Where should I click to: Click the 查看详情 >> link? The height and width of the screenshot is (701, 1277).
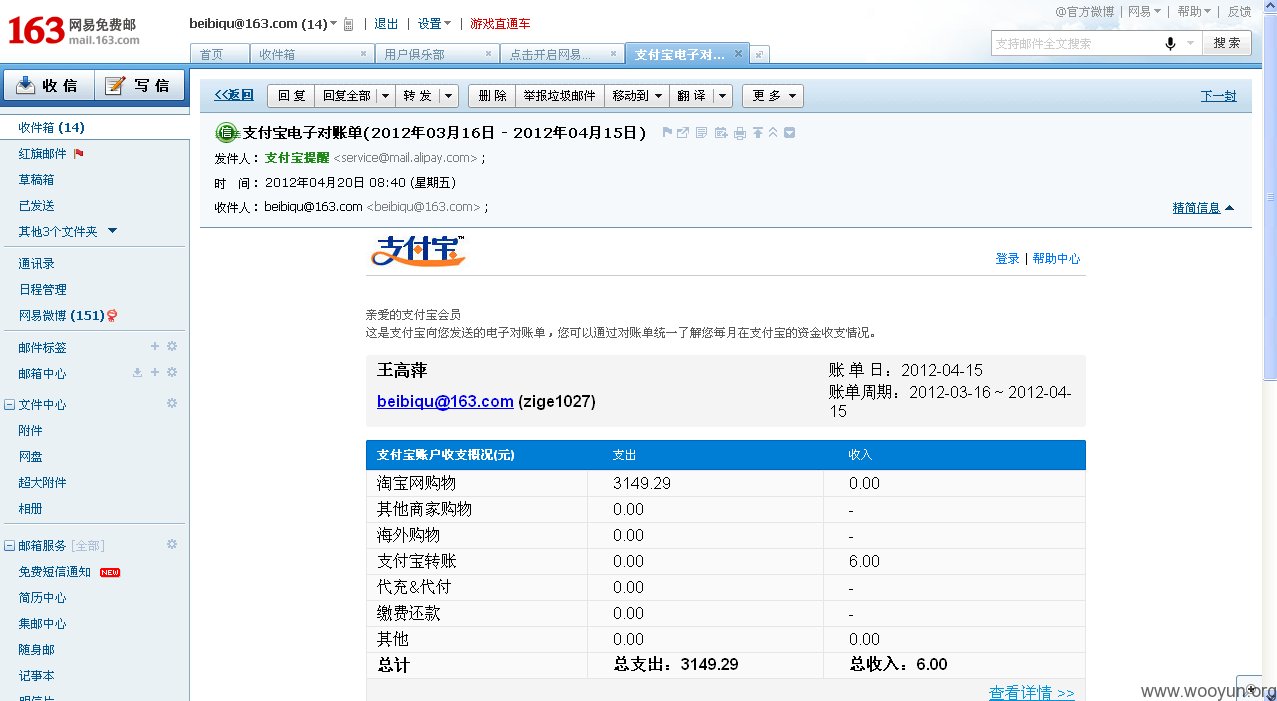point(1032,692)
